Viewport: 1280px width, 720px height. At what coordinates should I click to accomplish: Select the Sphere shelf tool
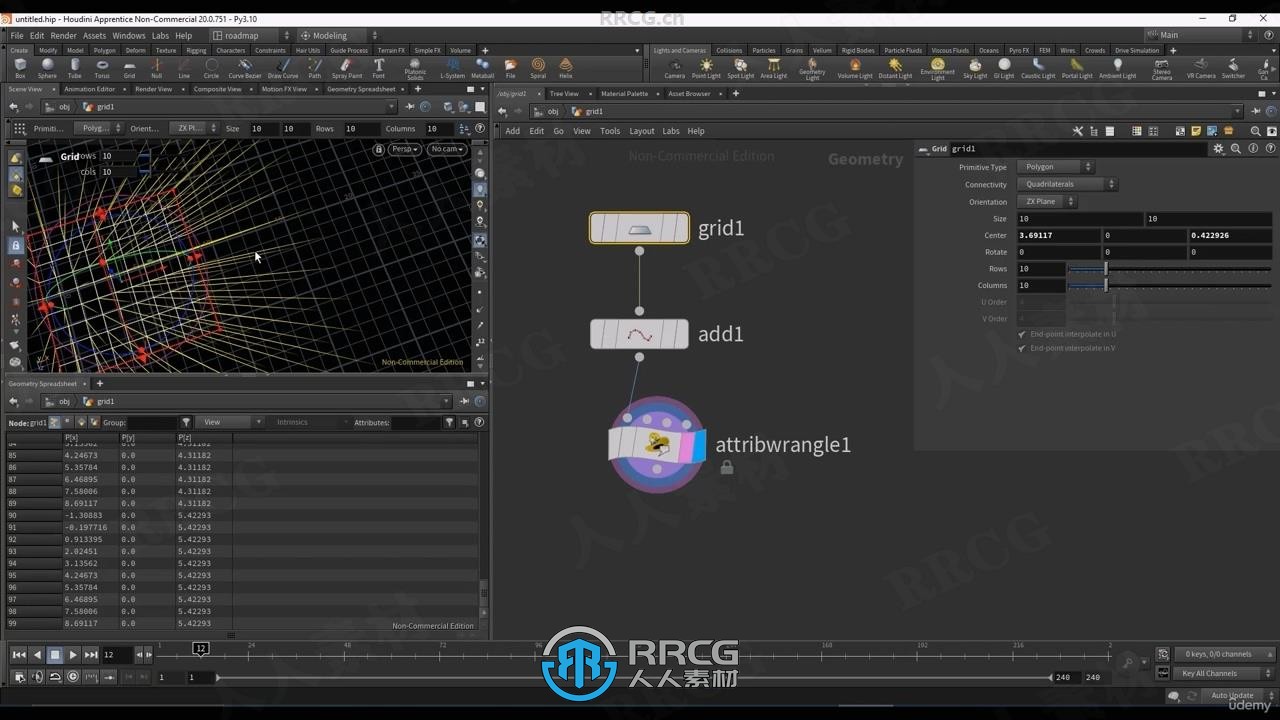click(47, 68)
